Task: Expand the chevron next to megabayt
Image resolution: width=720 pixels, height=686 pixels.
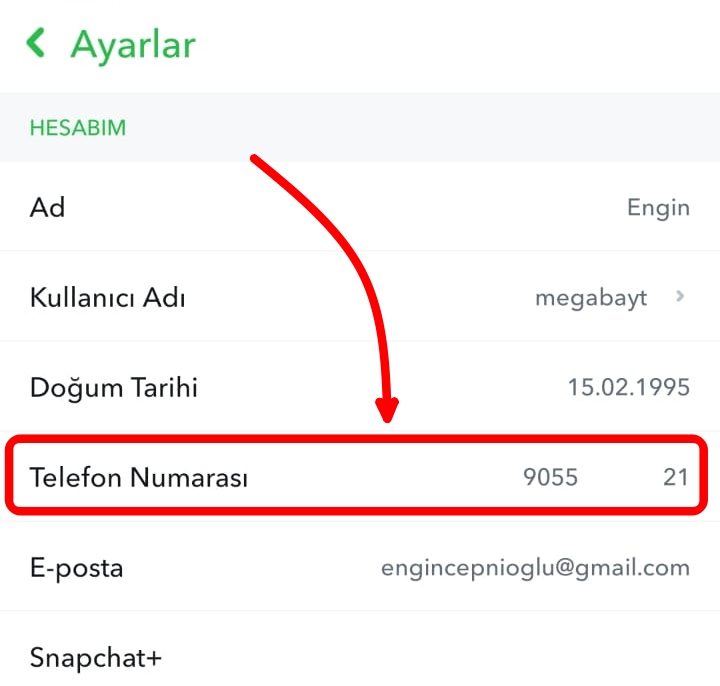Action: (x=680, y=297)
